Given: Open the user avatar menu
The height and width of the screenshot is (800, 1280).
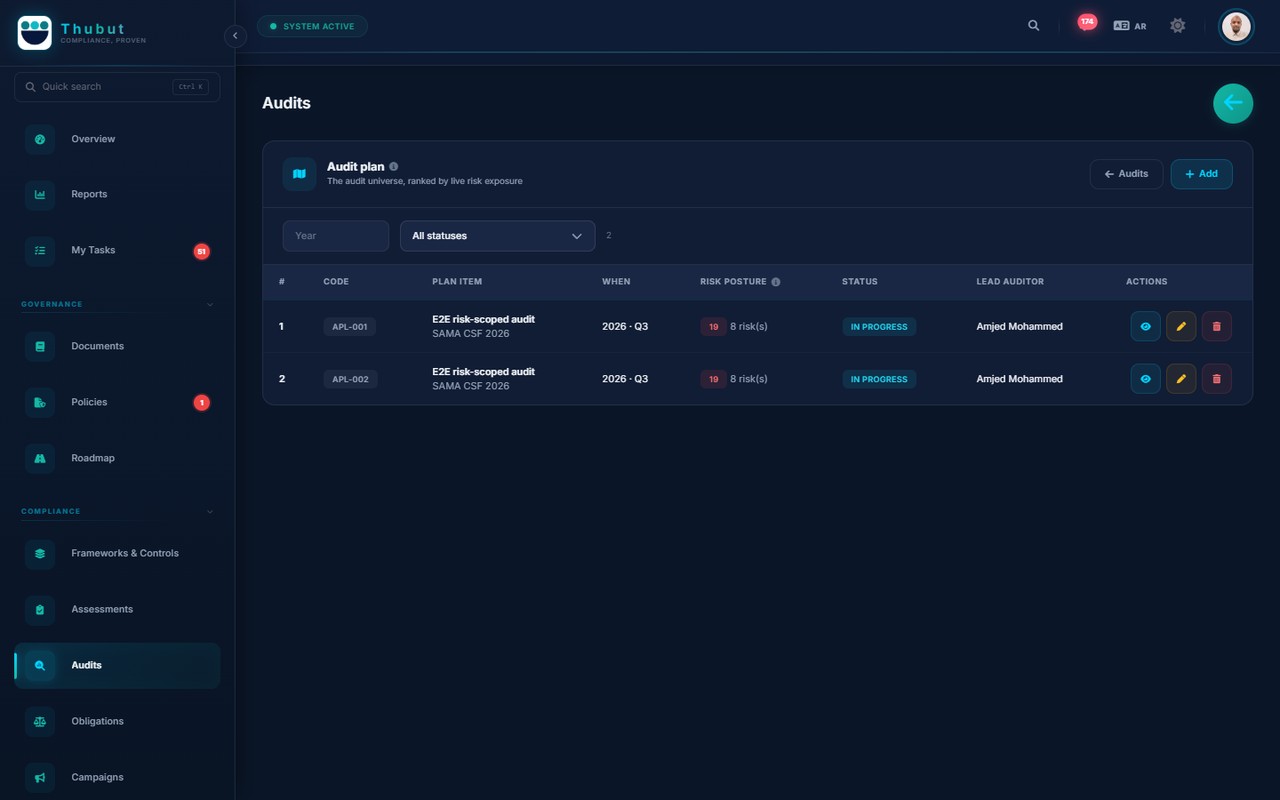Looking at the screenshot, I should point(1236,26).
